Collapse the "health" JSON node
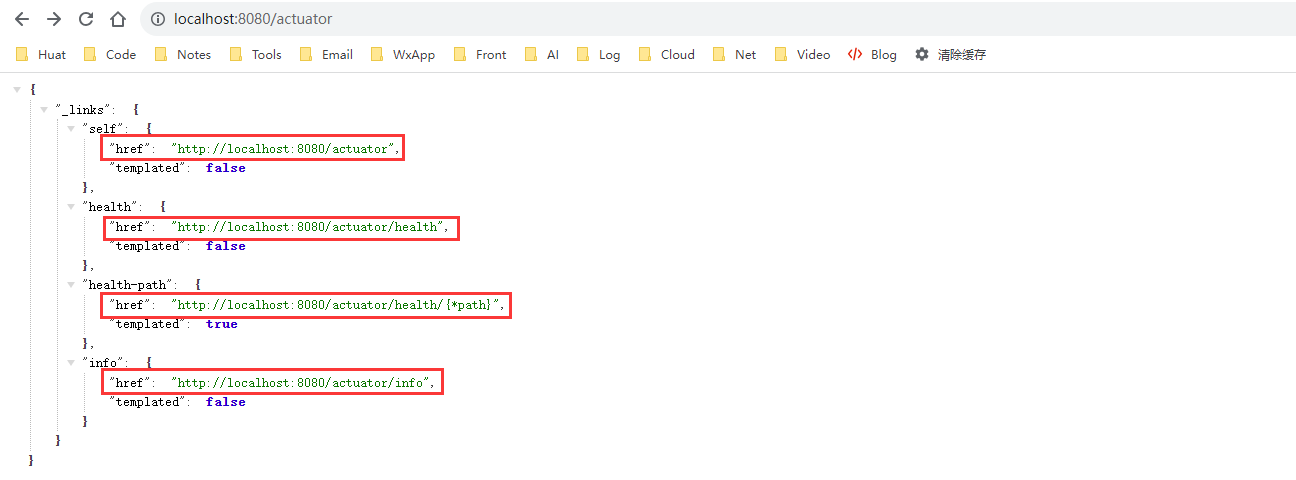The image size is (1296, 480). click(x=71, y=207)
